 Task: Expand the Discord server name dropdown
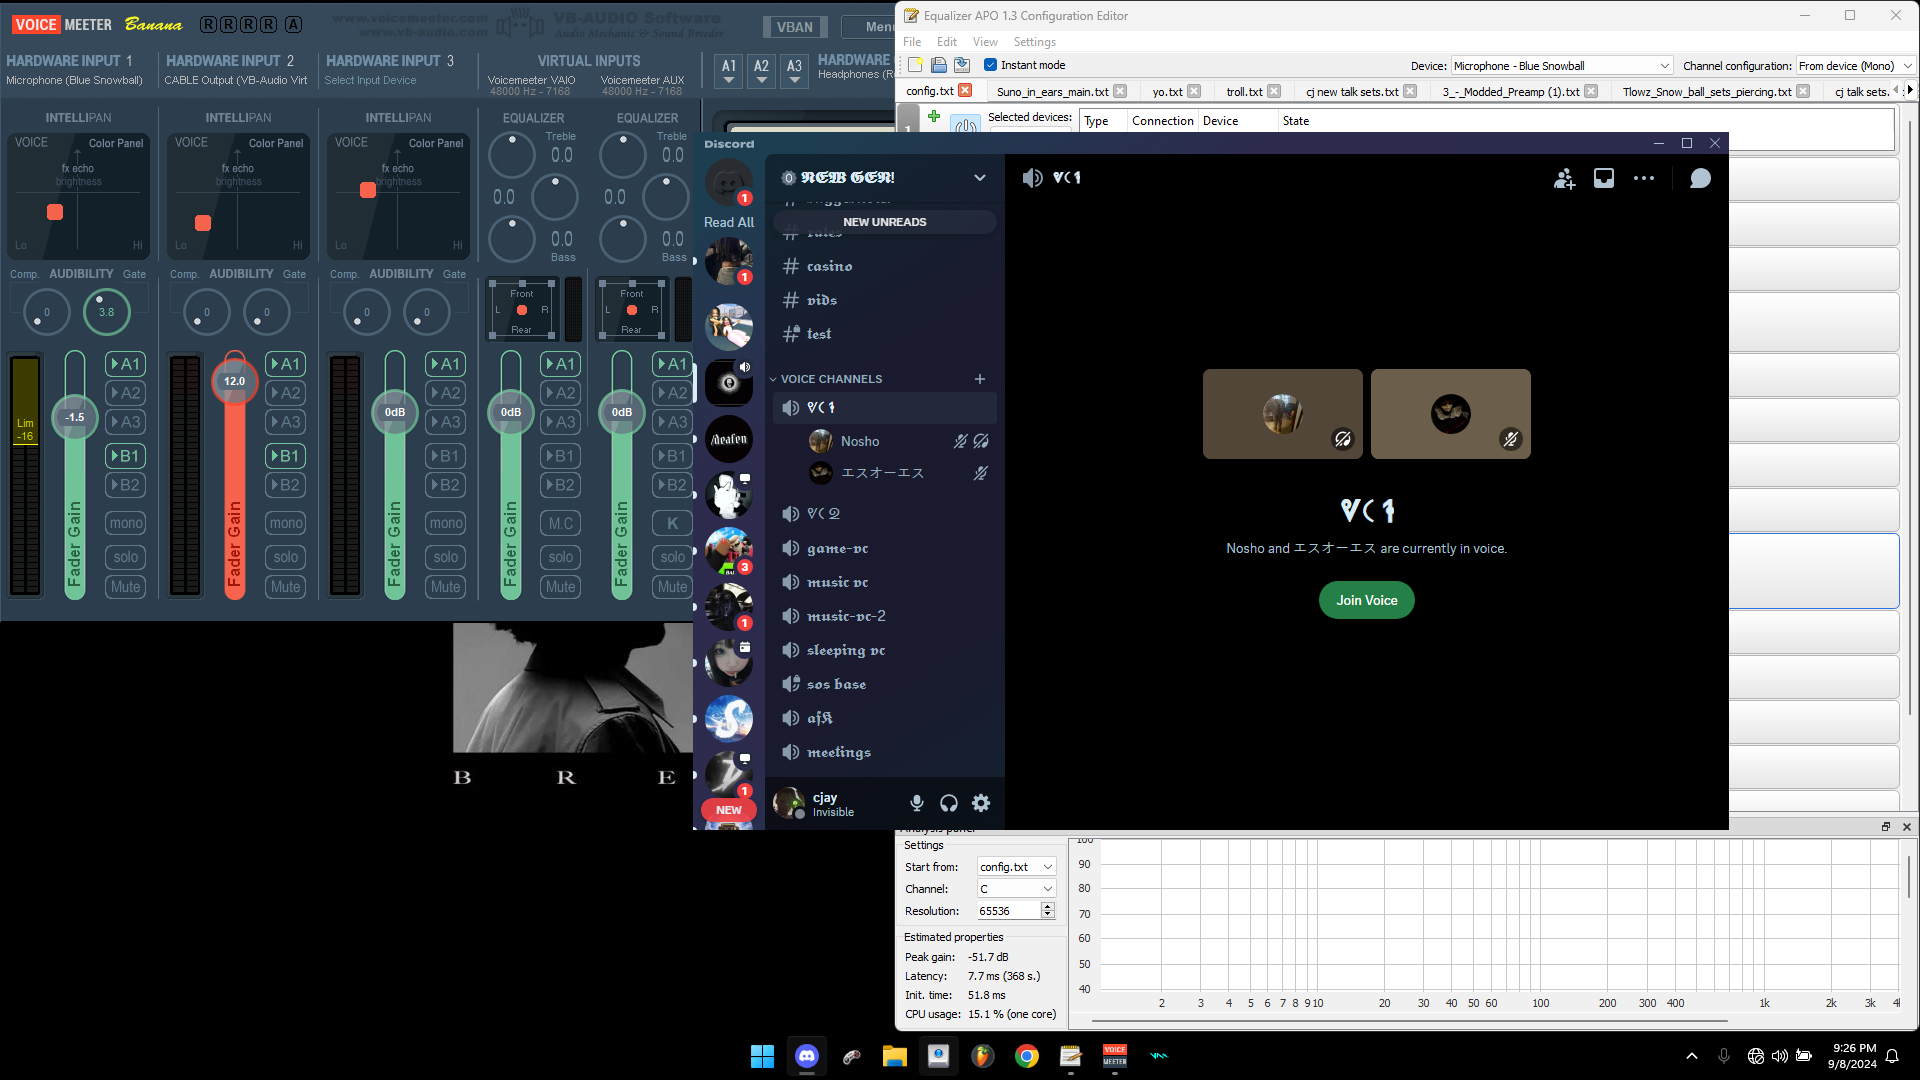(x=980, y=178)
